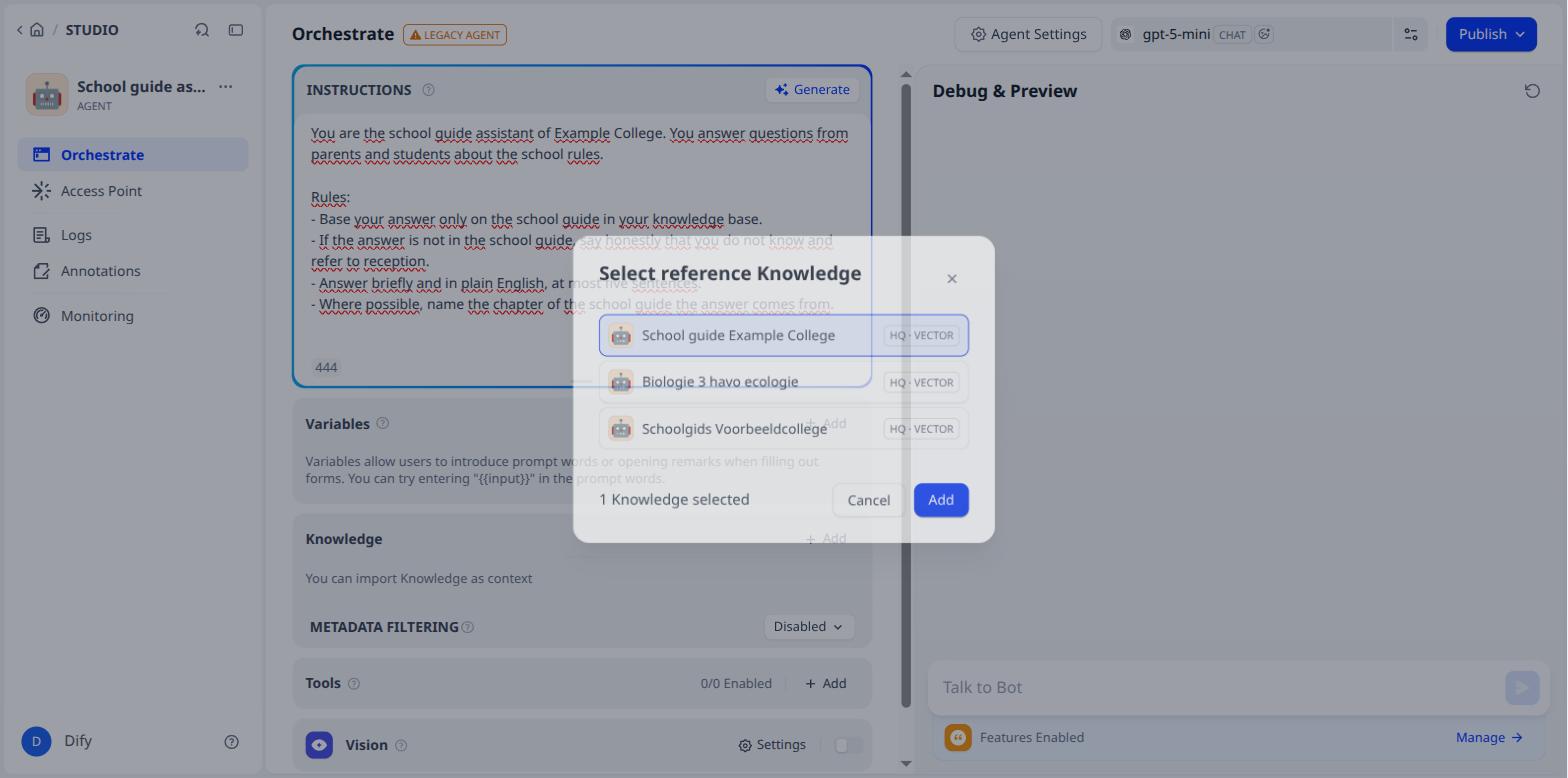Viewport: 1568px width, 778px height.
Task: Cancel the knowledge selection dialog
Action: point(868,500)
